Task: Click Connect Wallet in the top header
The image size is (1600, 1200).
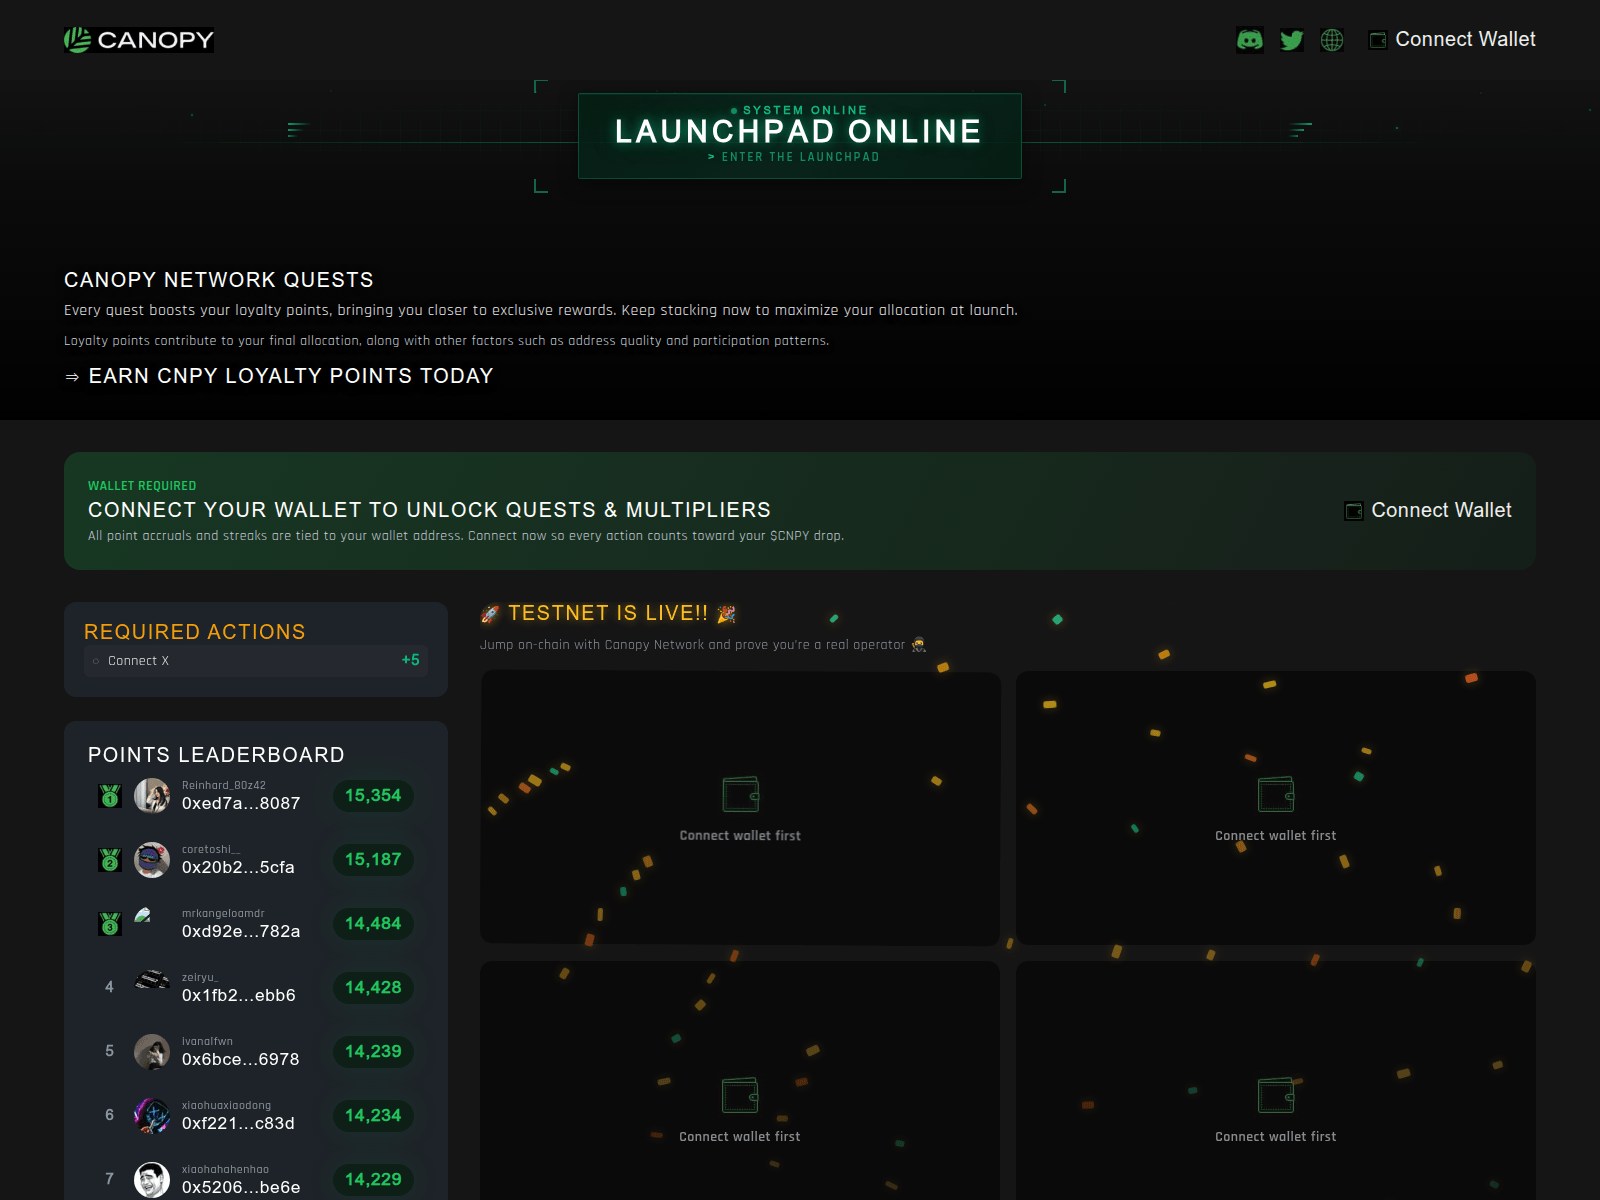Action: point(1452,40)
